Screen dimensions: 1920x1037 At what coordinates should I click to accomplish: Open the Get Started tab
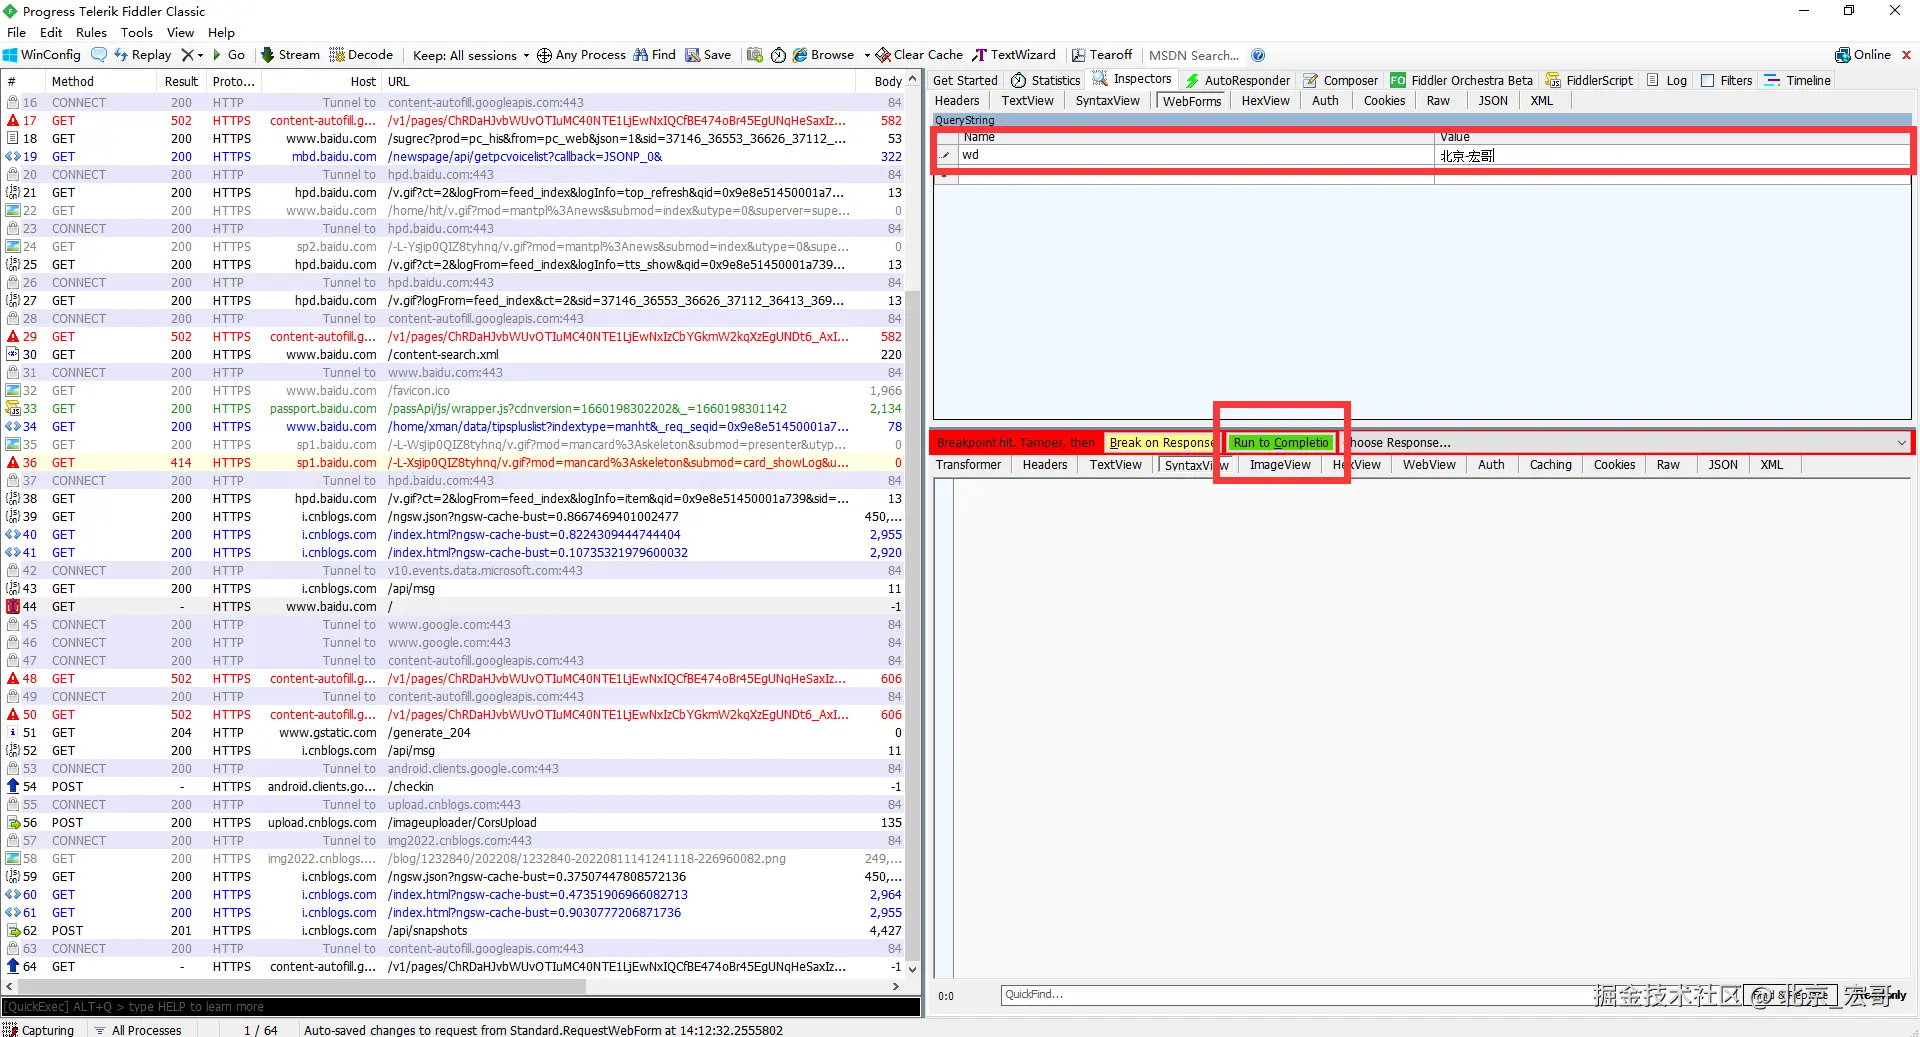pyautogui.click(x=965, y=80)
